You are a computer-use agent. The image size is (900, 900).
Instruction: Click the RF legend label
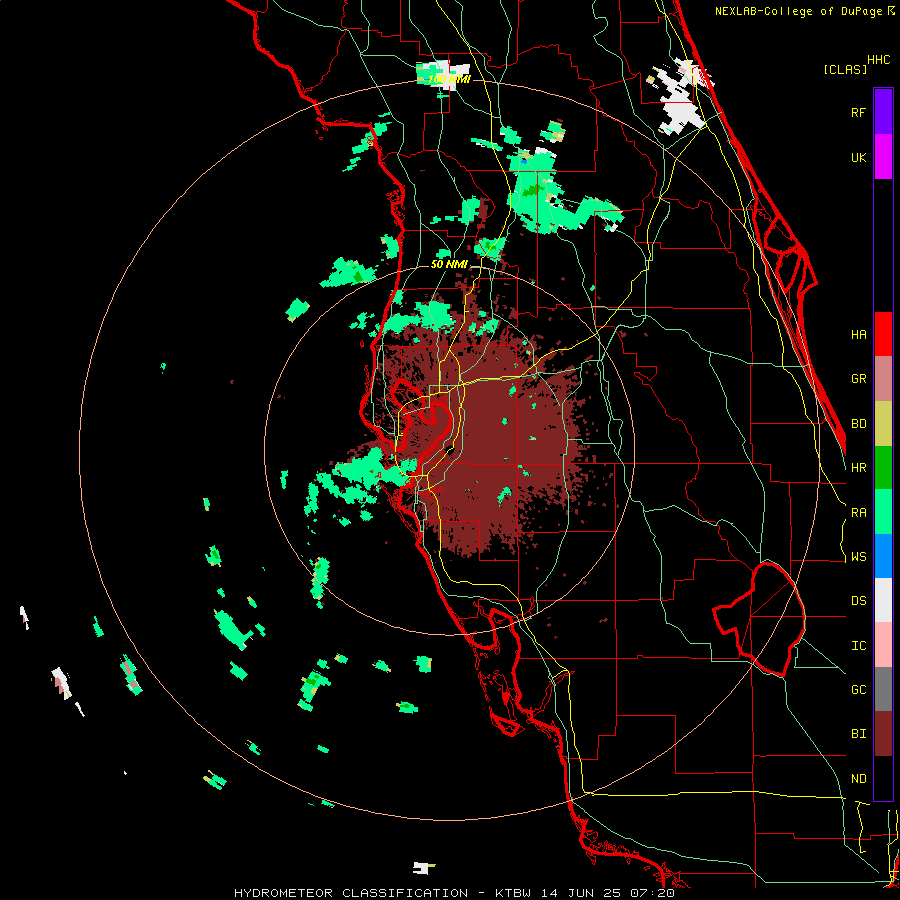[858, 112]
